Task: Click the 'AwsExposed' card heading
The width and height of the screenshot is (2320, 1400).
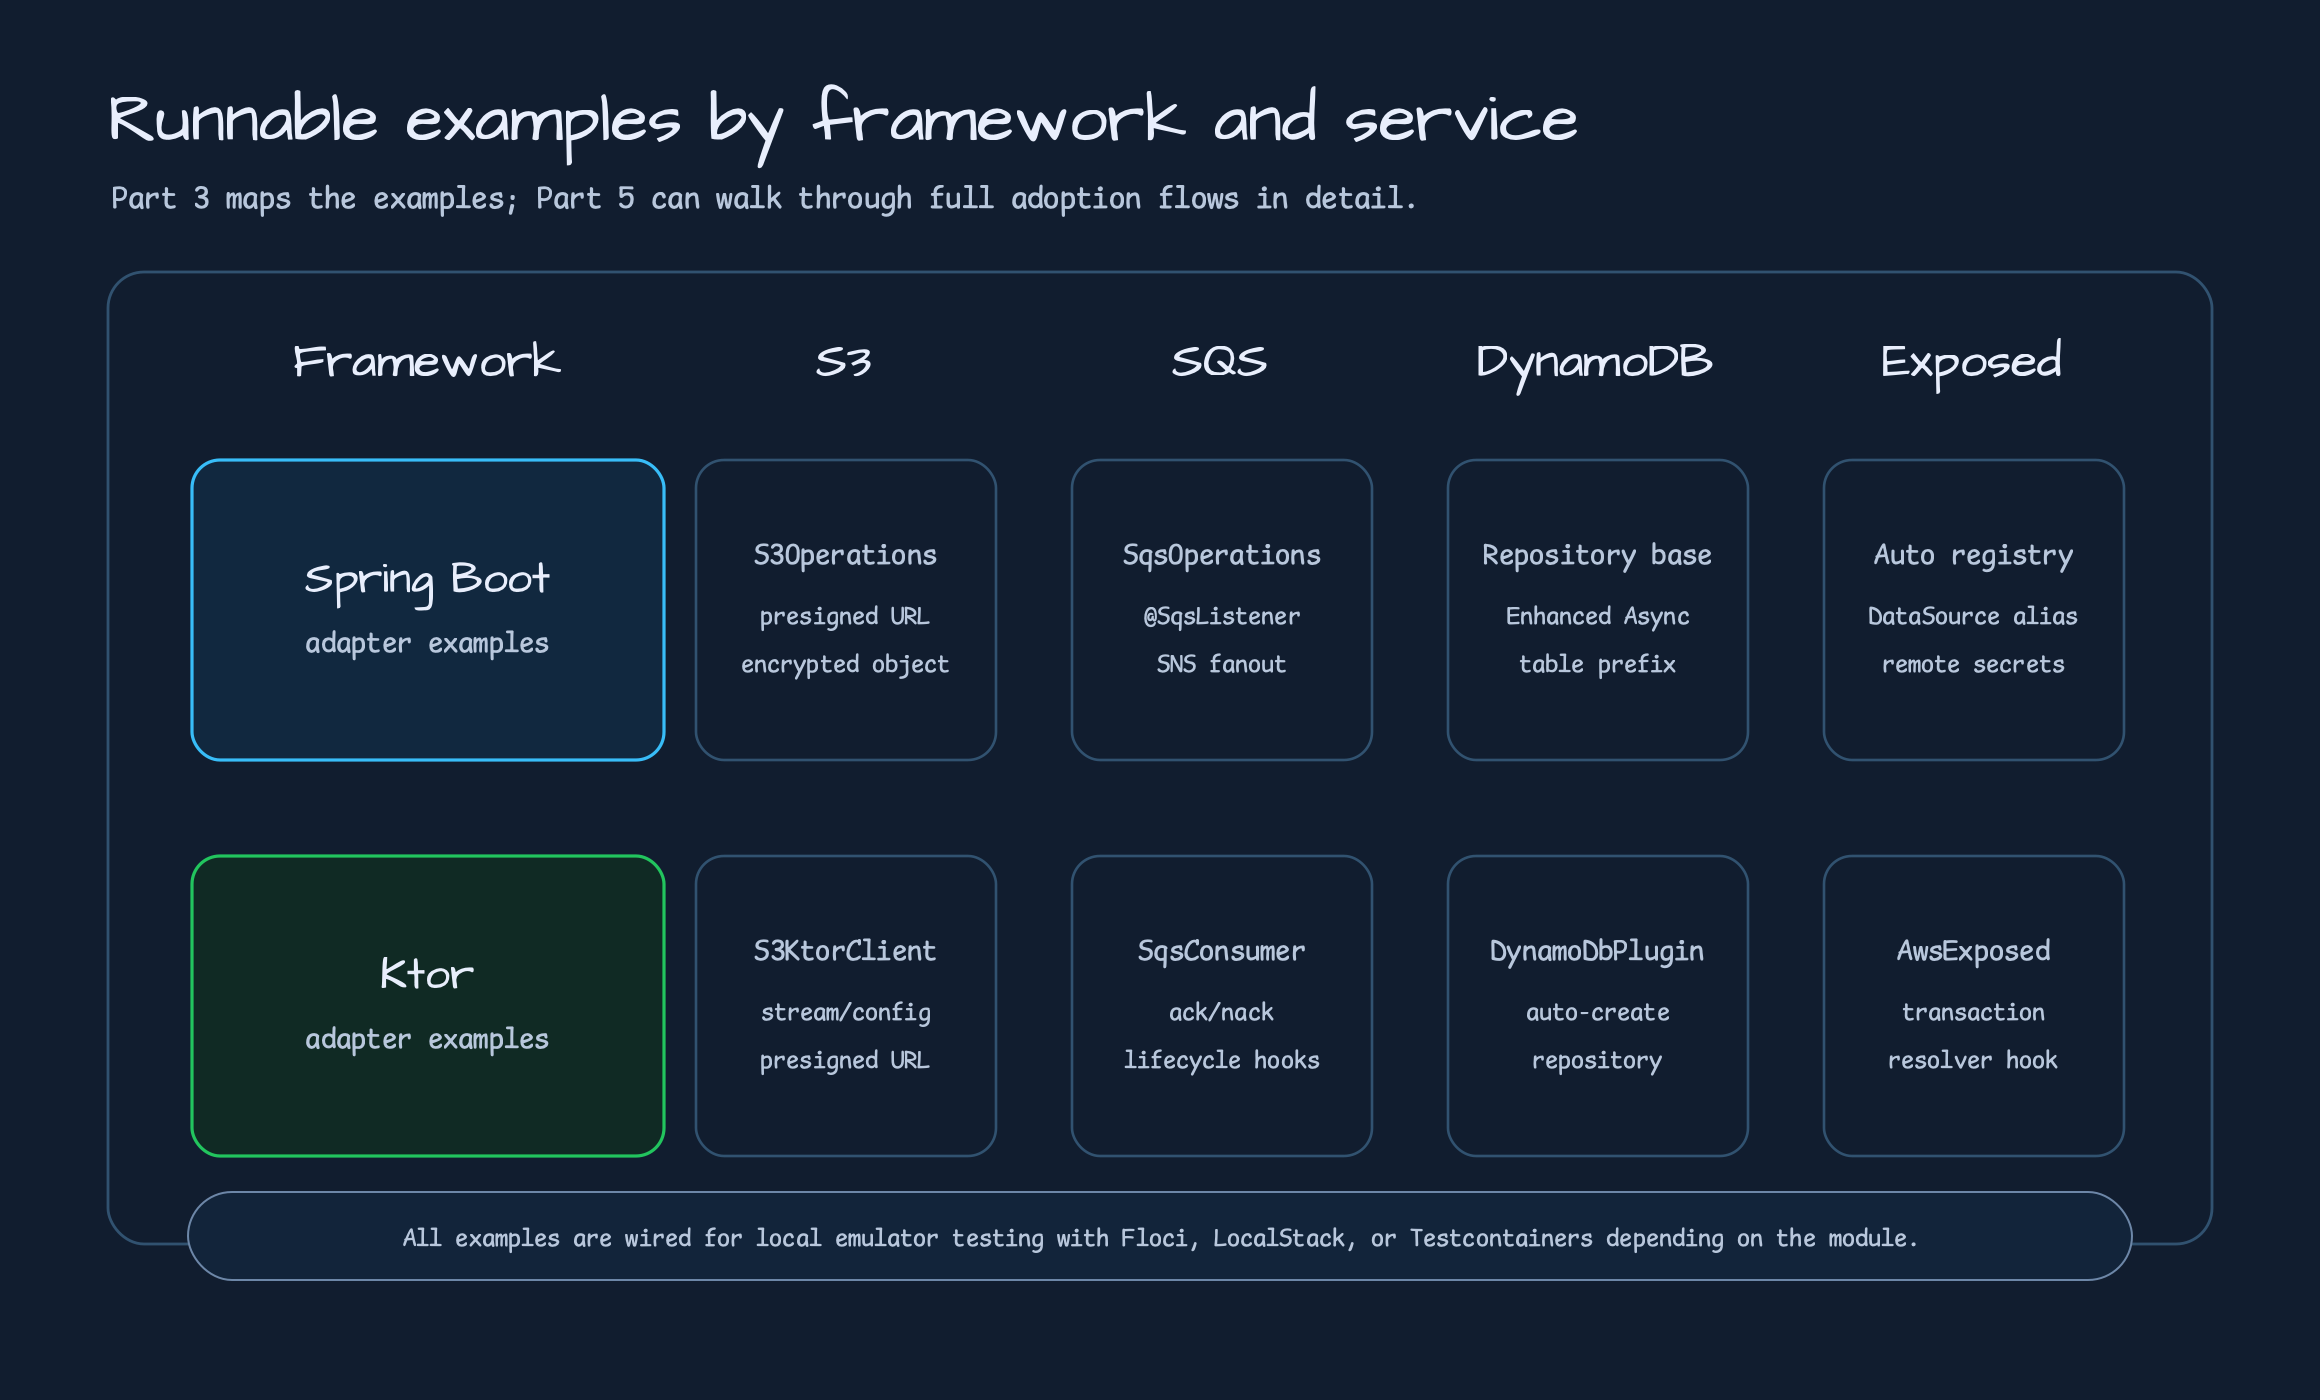Action: point(1973,951)
